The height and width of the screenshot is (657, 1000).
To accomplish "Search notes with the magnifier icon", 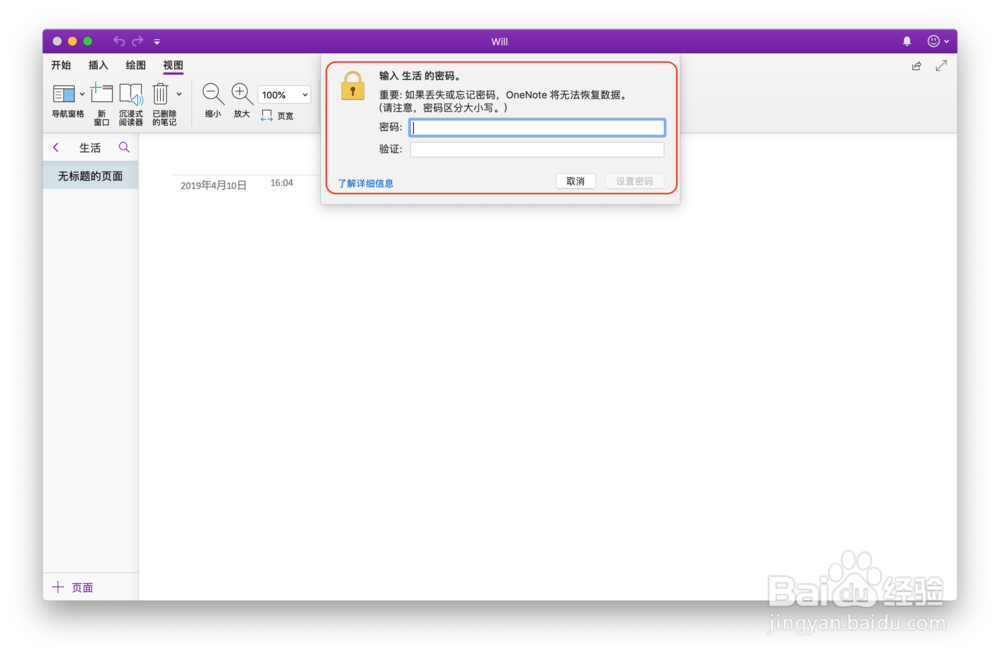I will coord(124,147).
